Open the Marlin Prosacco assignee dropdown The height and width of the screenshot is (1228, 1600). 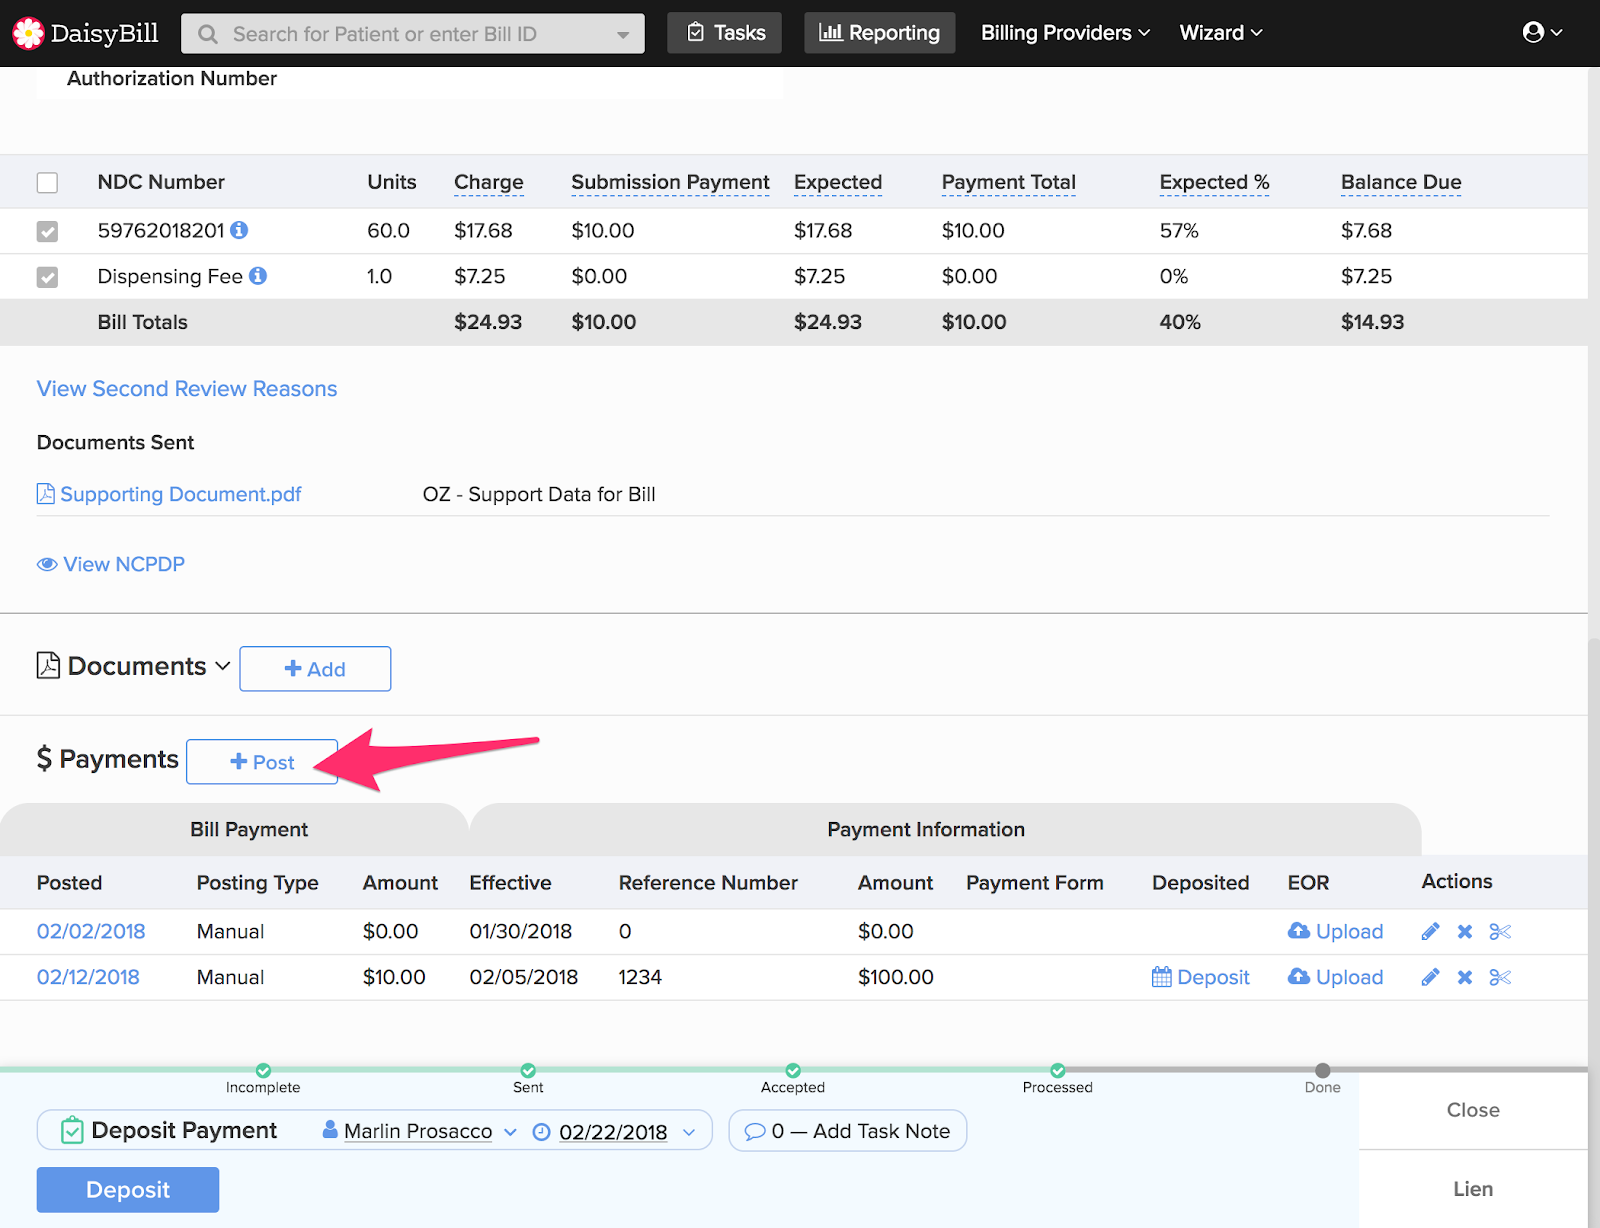tap(510, 1132)
